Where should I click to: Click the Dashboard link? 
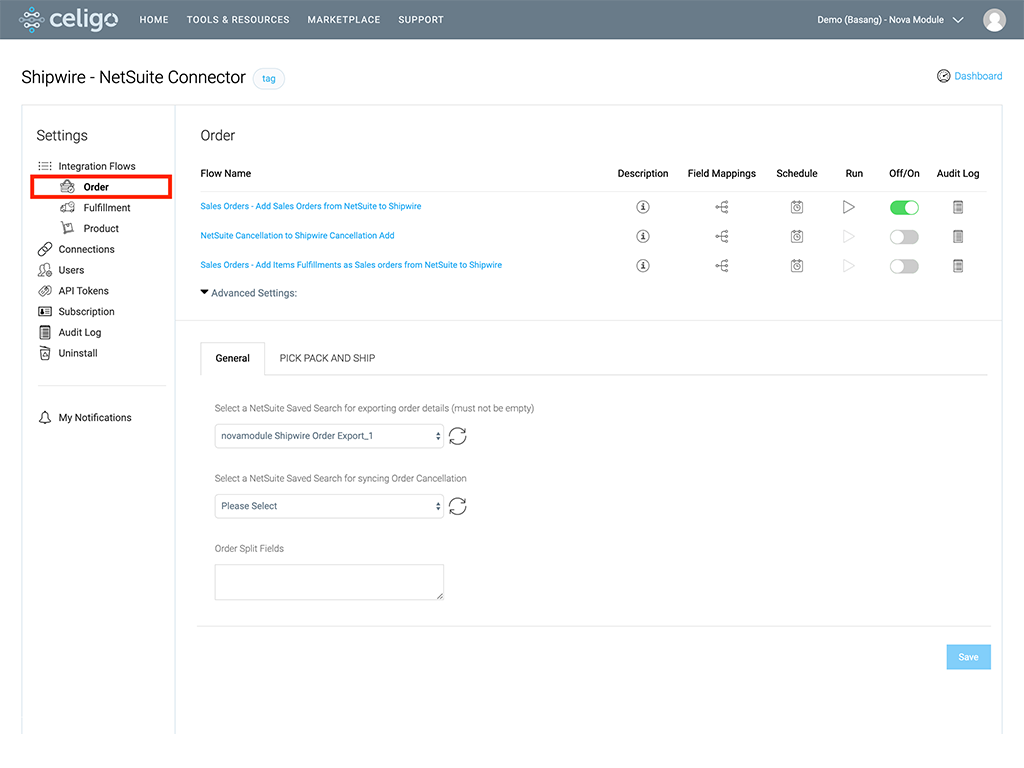point(978,76)
